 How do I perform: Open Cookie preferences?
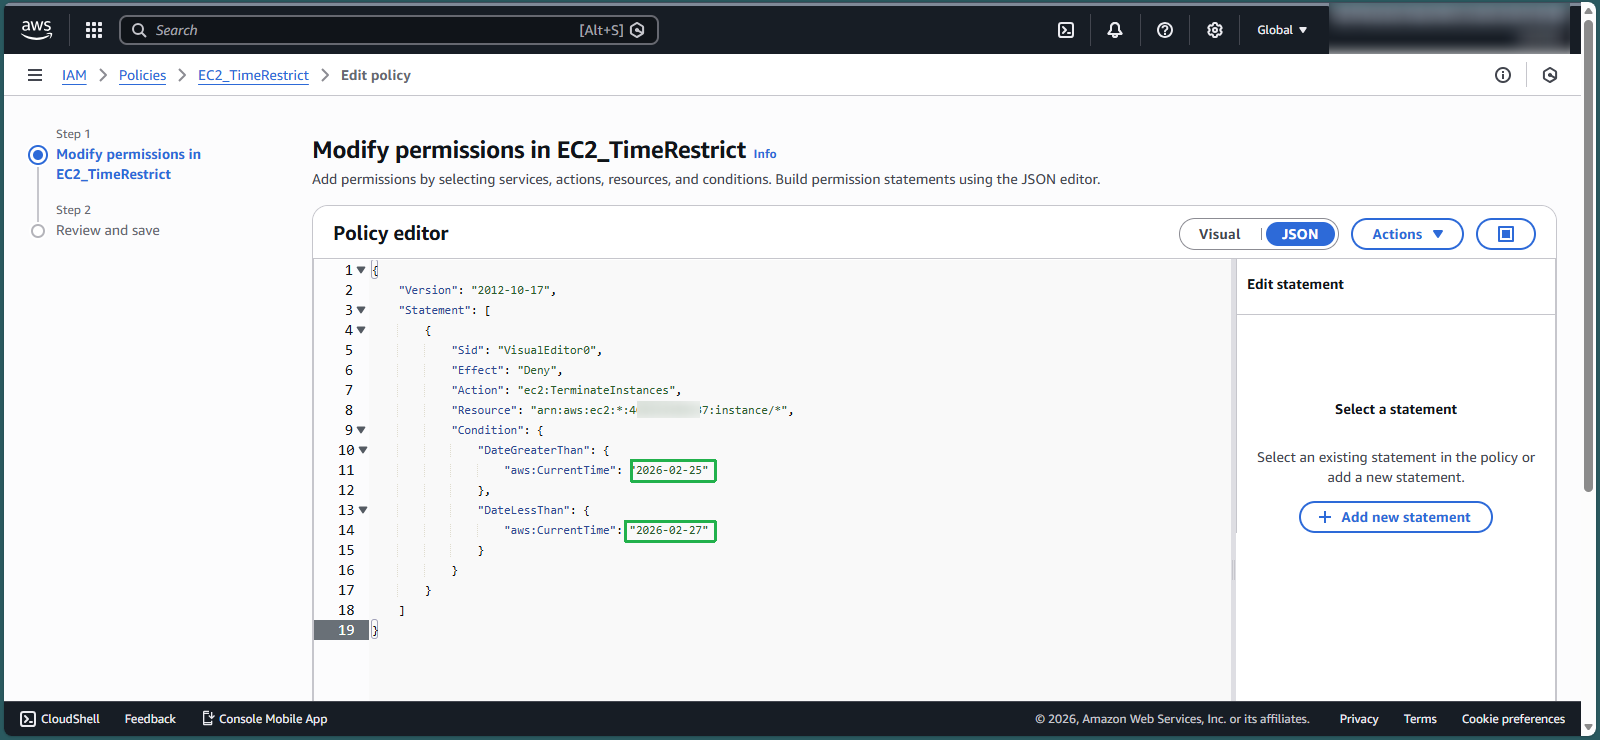[1513, 719]
